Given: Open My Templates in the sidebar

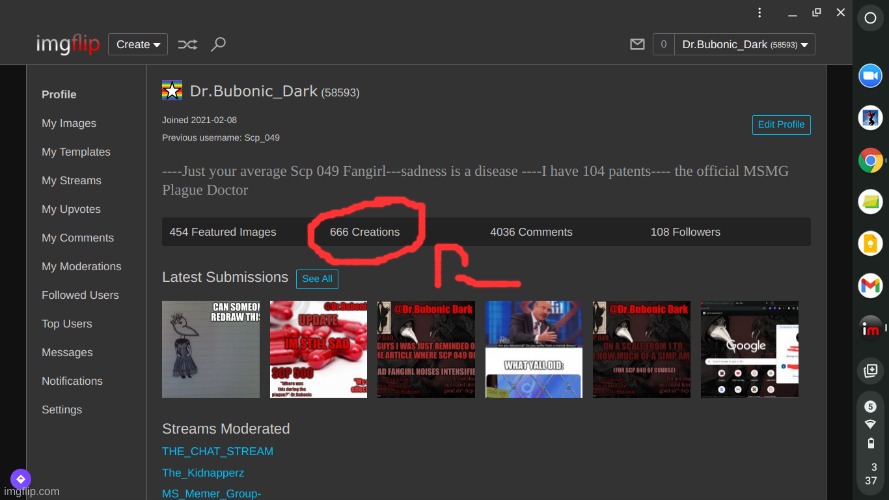Looking at the screenshot, I should [76, 152].
